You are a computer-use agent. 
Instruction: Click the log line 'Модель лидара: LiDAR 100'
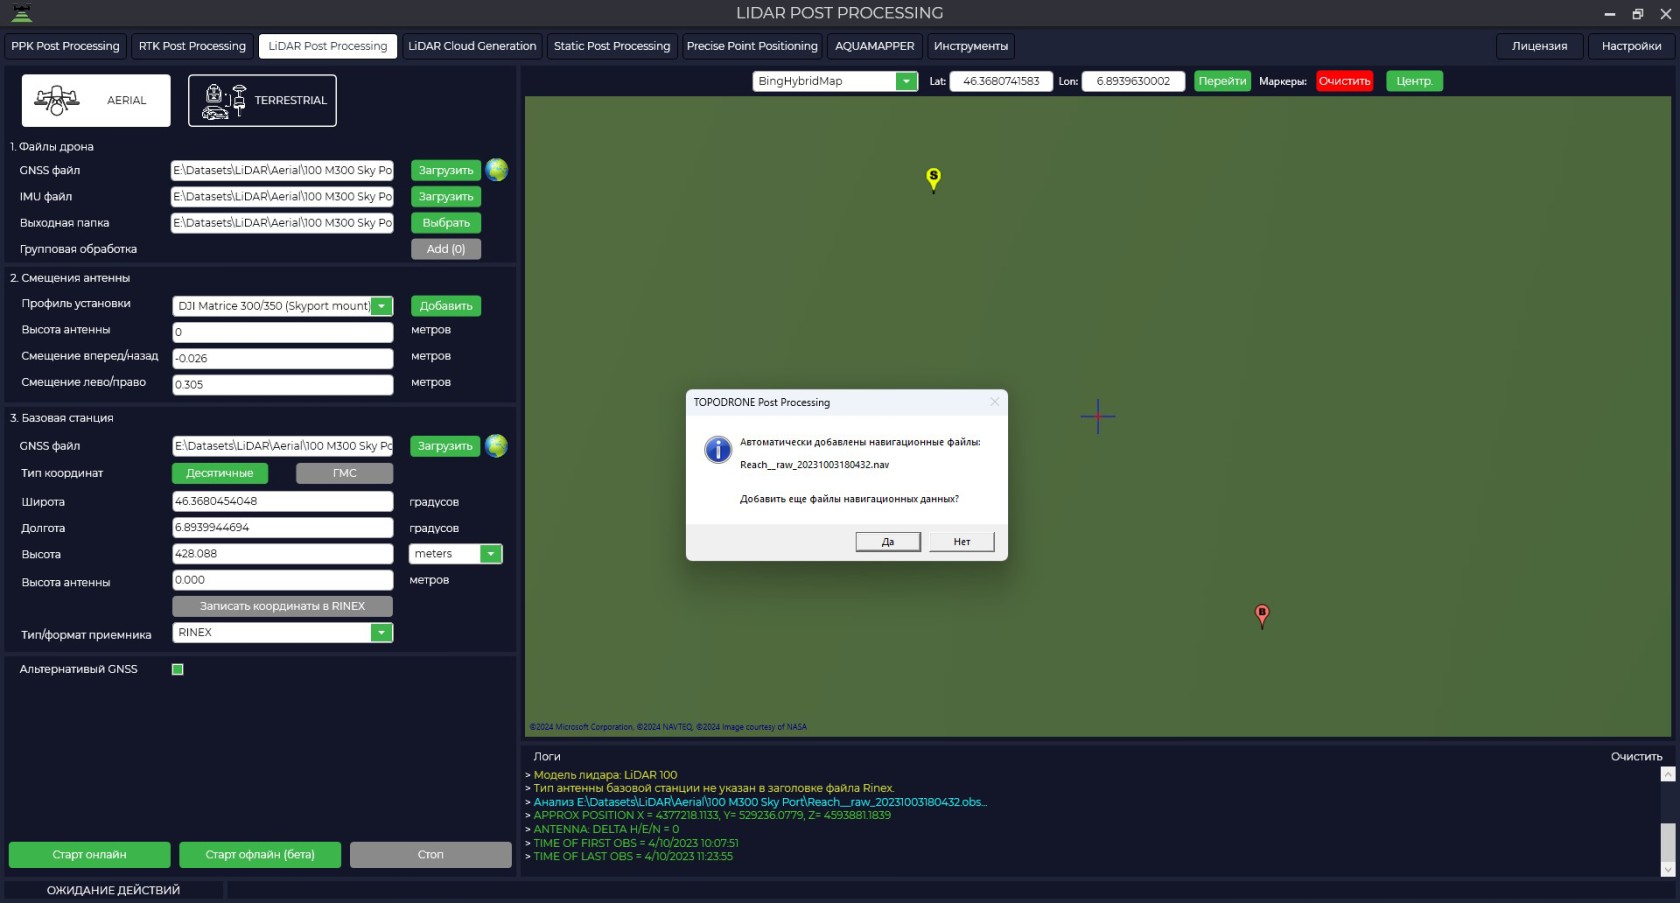(x=605, y=775)
